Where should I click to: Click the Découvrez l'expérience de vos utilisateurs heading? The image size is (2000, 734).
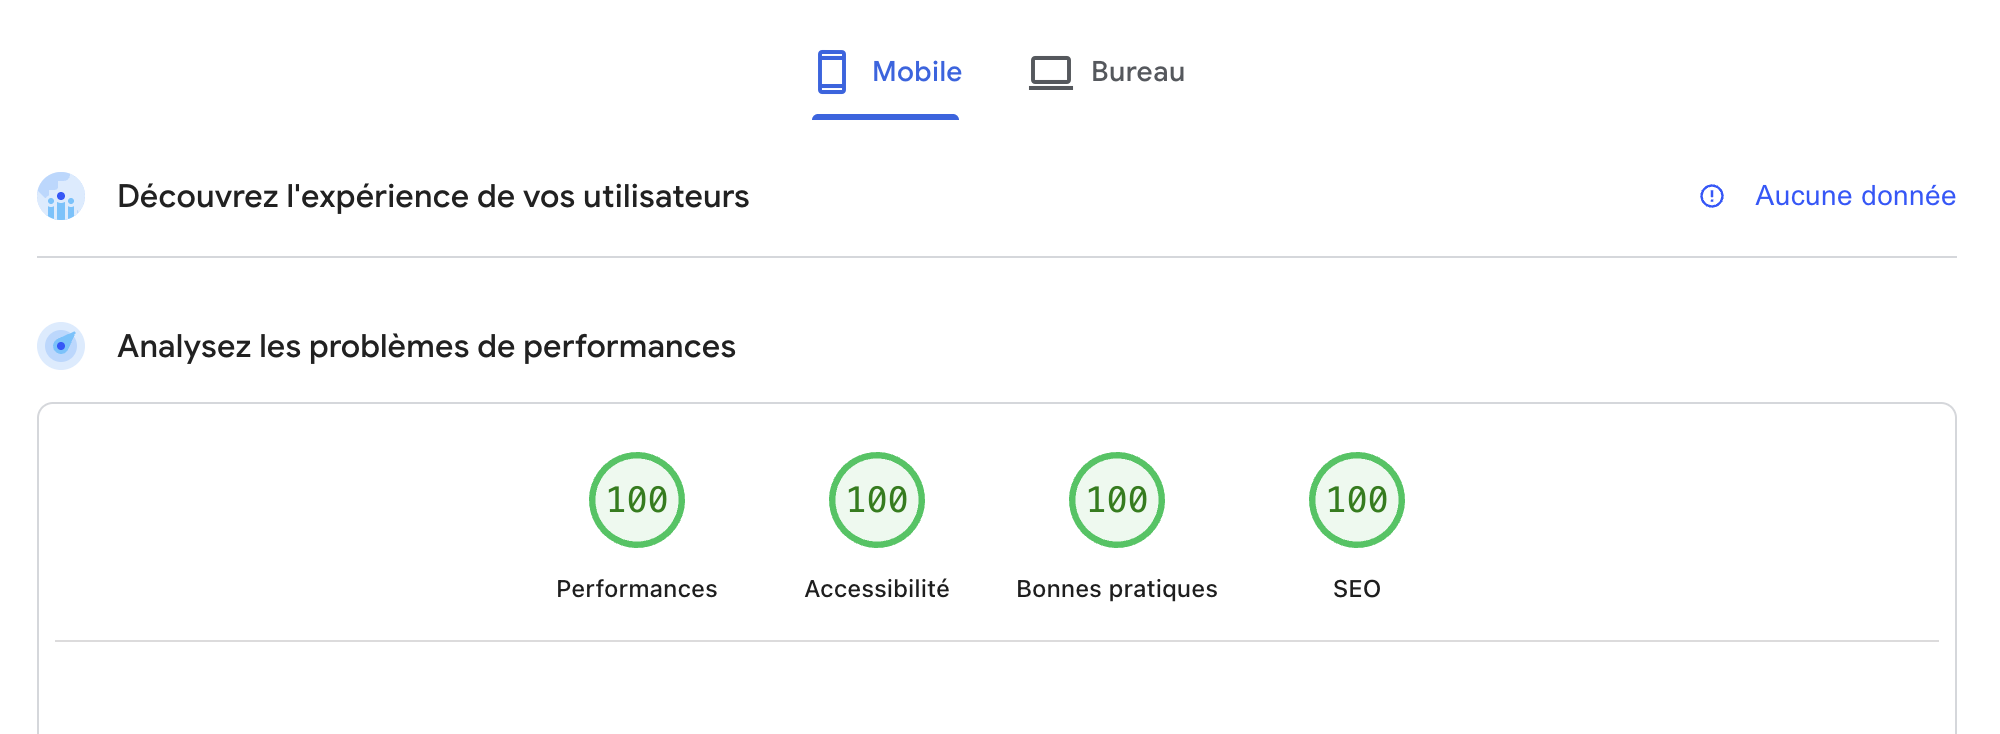point(433,197)
